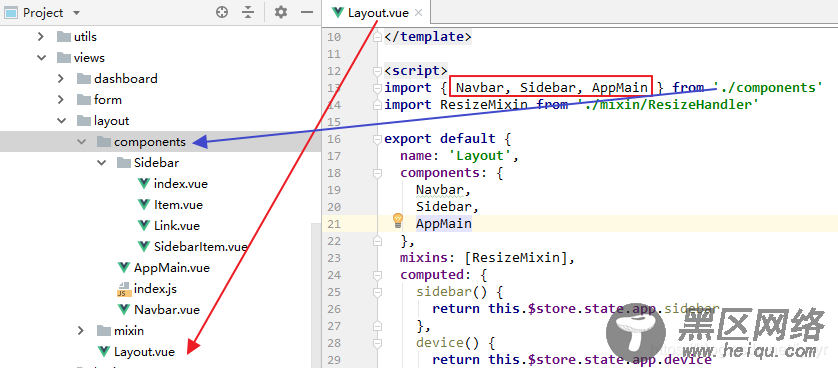Screen dimensions: 838x368
Task: Hide the Project panel with minimize dash icon
Action: (307, 12)
